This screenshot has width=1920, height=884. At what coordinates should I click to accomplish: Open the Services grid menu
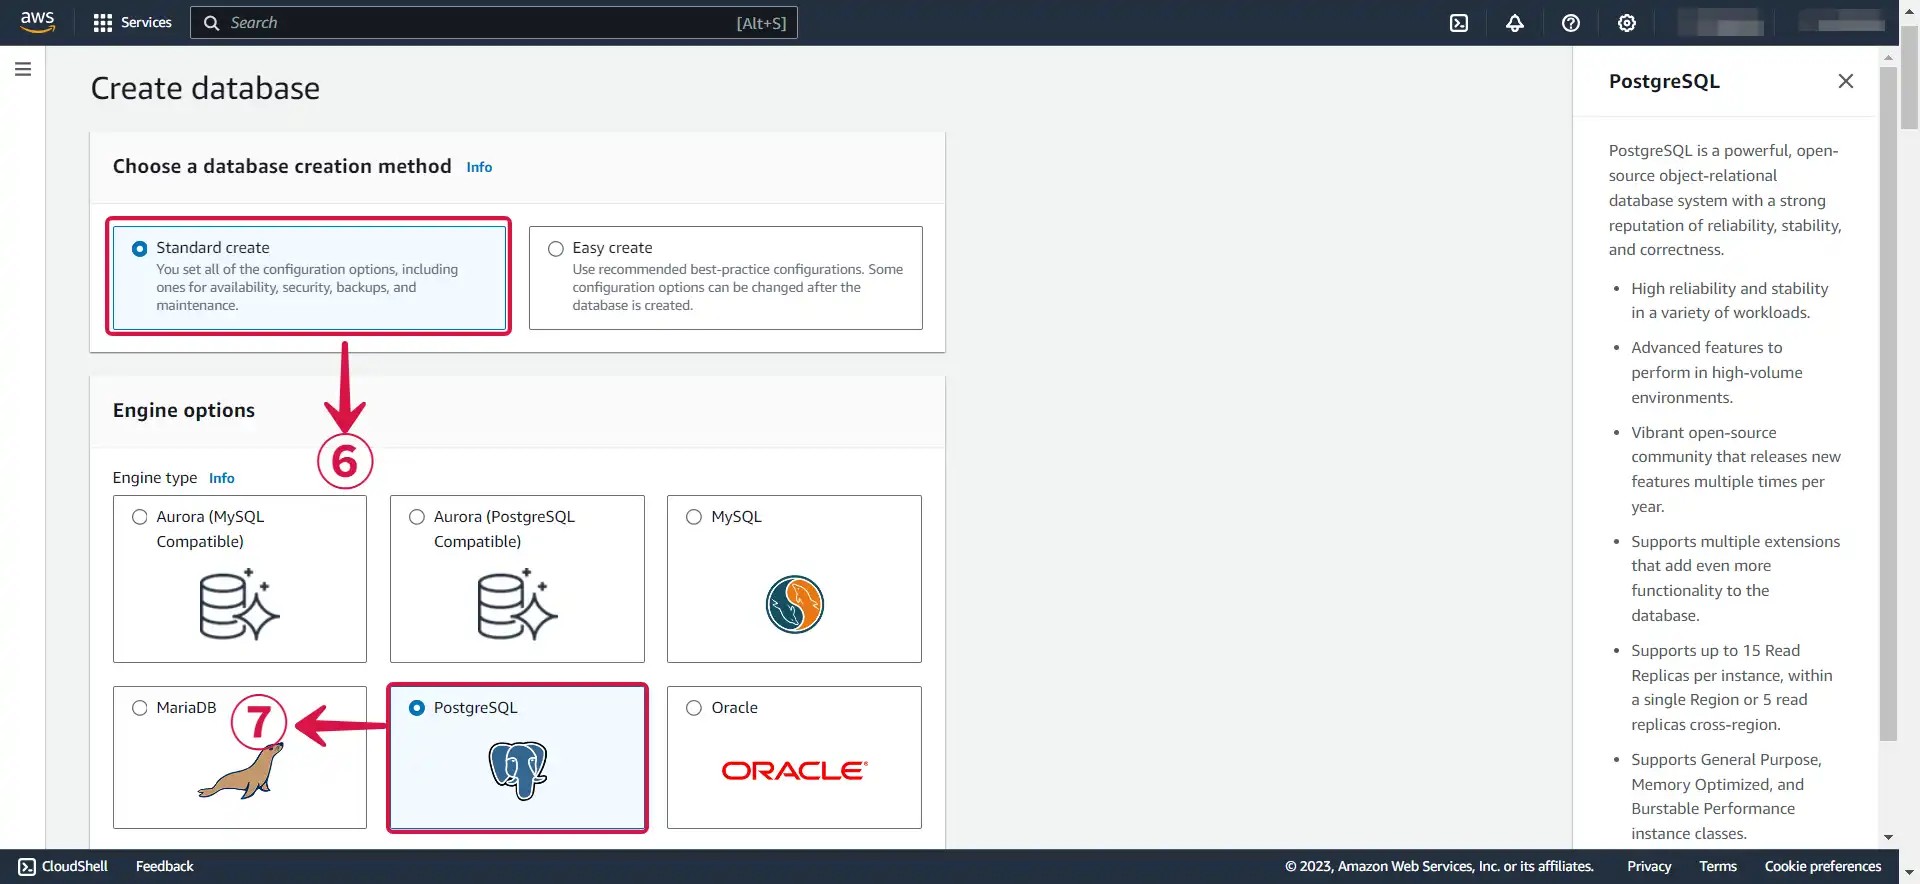(102, 23)
